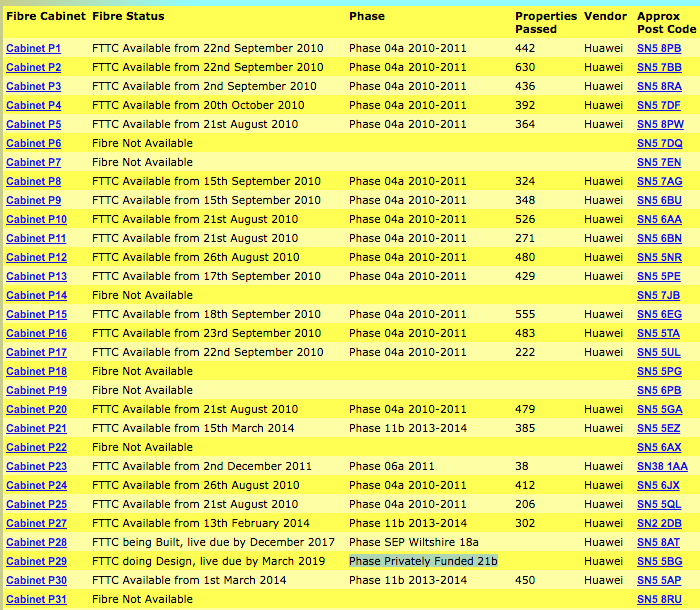Open the Cabinet P29 link
This screenshot has height=610, width=700.
click(x=37, y=561)
